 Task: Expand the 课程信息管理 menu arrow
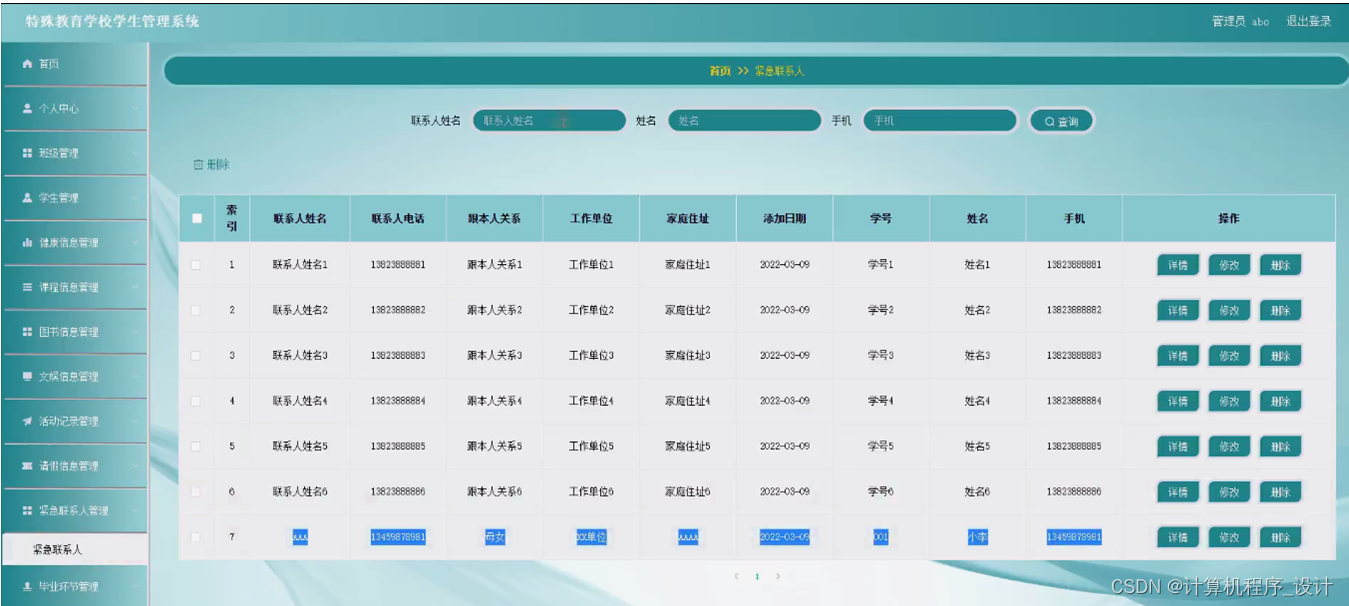point(134,288)
